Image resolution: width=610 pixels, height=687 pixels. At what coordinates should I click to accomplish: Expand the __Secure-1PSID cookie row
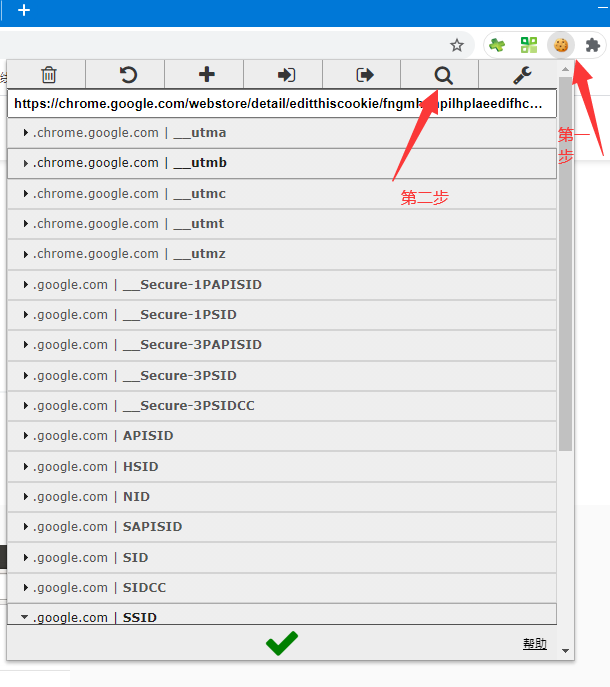tap(282, 315)
